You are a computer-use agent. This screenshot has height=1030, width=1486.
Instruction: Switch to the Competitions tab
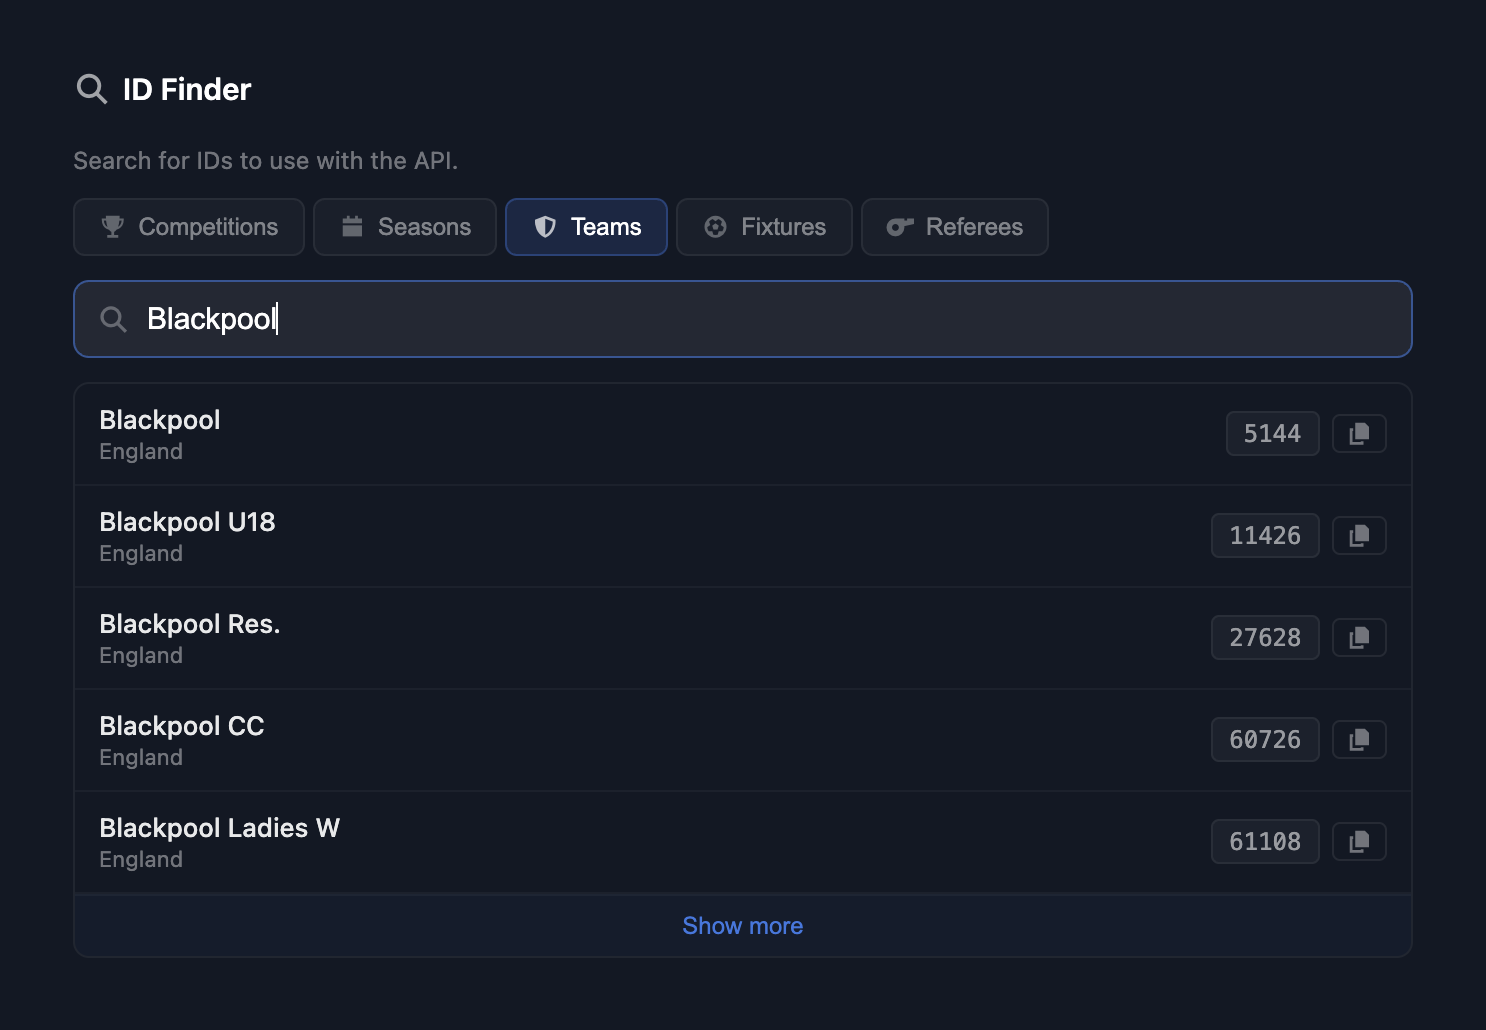pyautogui.click(x=189, y=227)
